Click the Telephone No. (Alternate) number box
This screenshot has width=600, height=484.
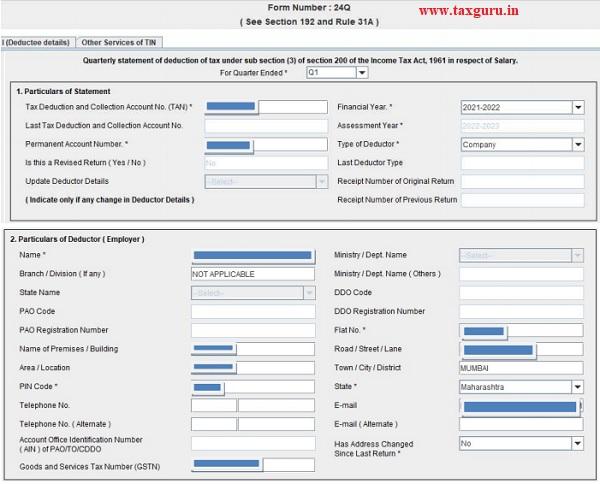pos(276,424)
